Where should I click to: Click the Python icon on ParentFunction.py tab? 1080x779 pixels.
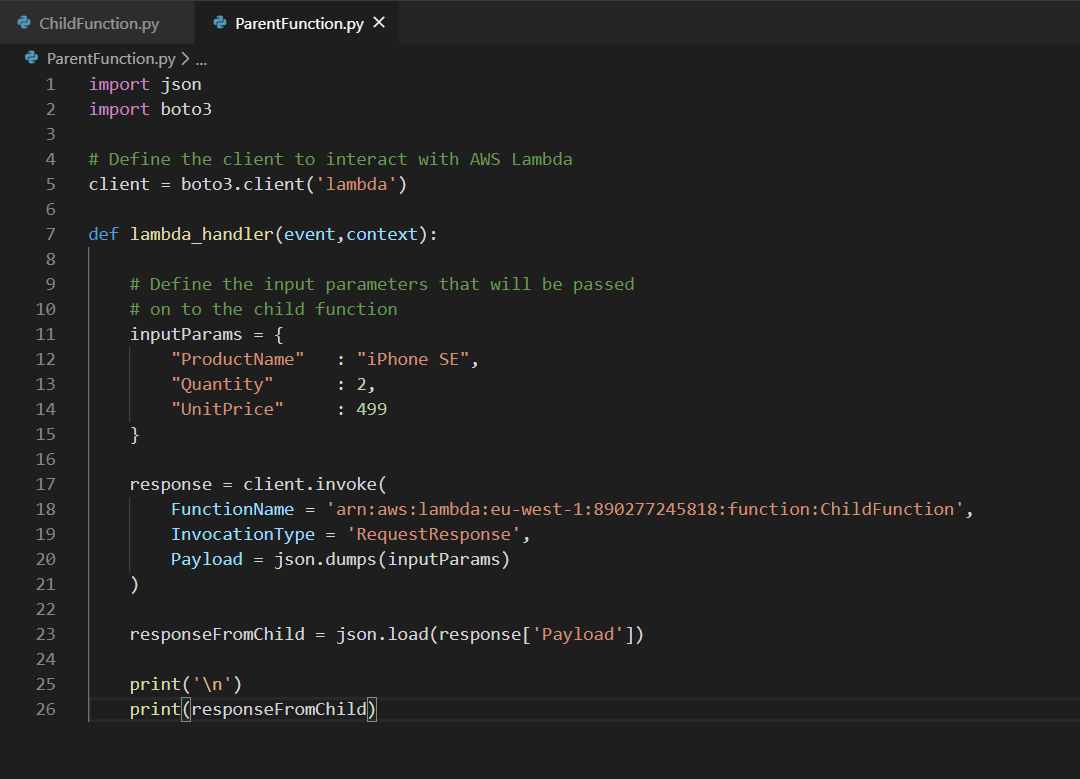(x=220, y=23)
